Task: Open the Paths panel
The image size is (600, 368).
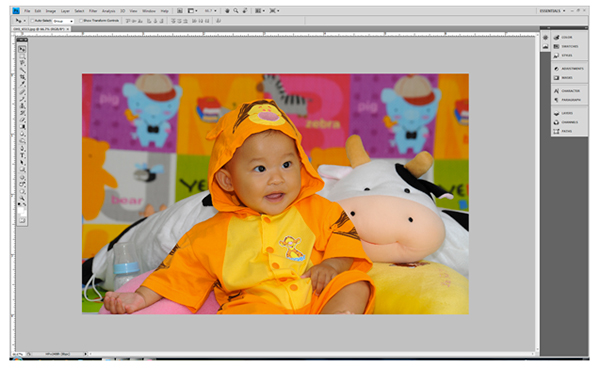Action: (569, 131)
